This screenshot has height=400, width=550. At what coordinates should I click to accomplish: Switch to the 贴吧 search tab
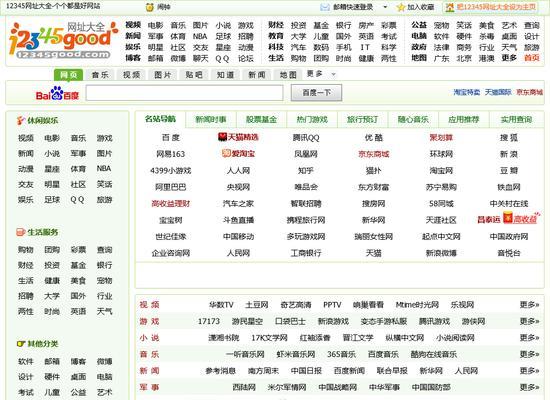pyautogui.click(x=194, y=75)
